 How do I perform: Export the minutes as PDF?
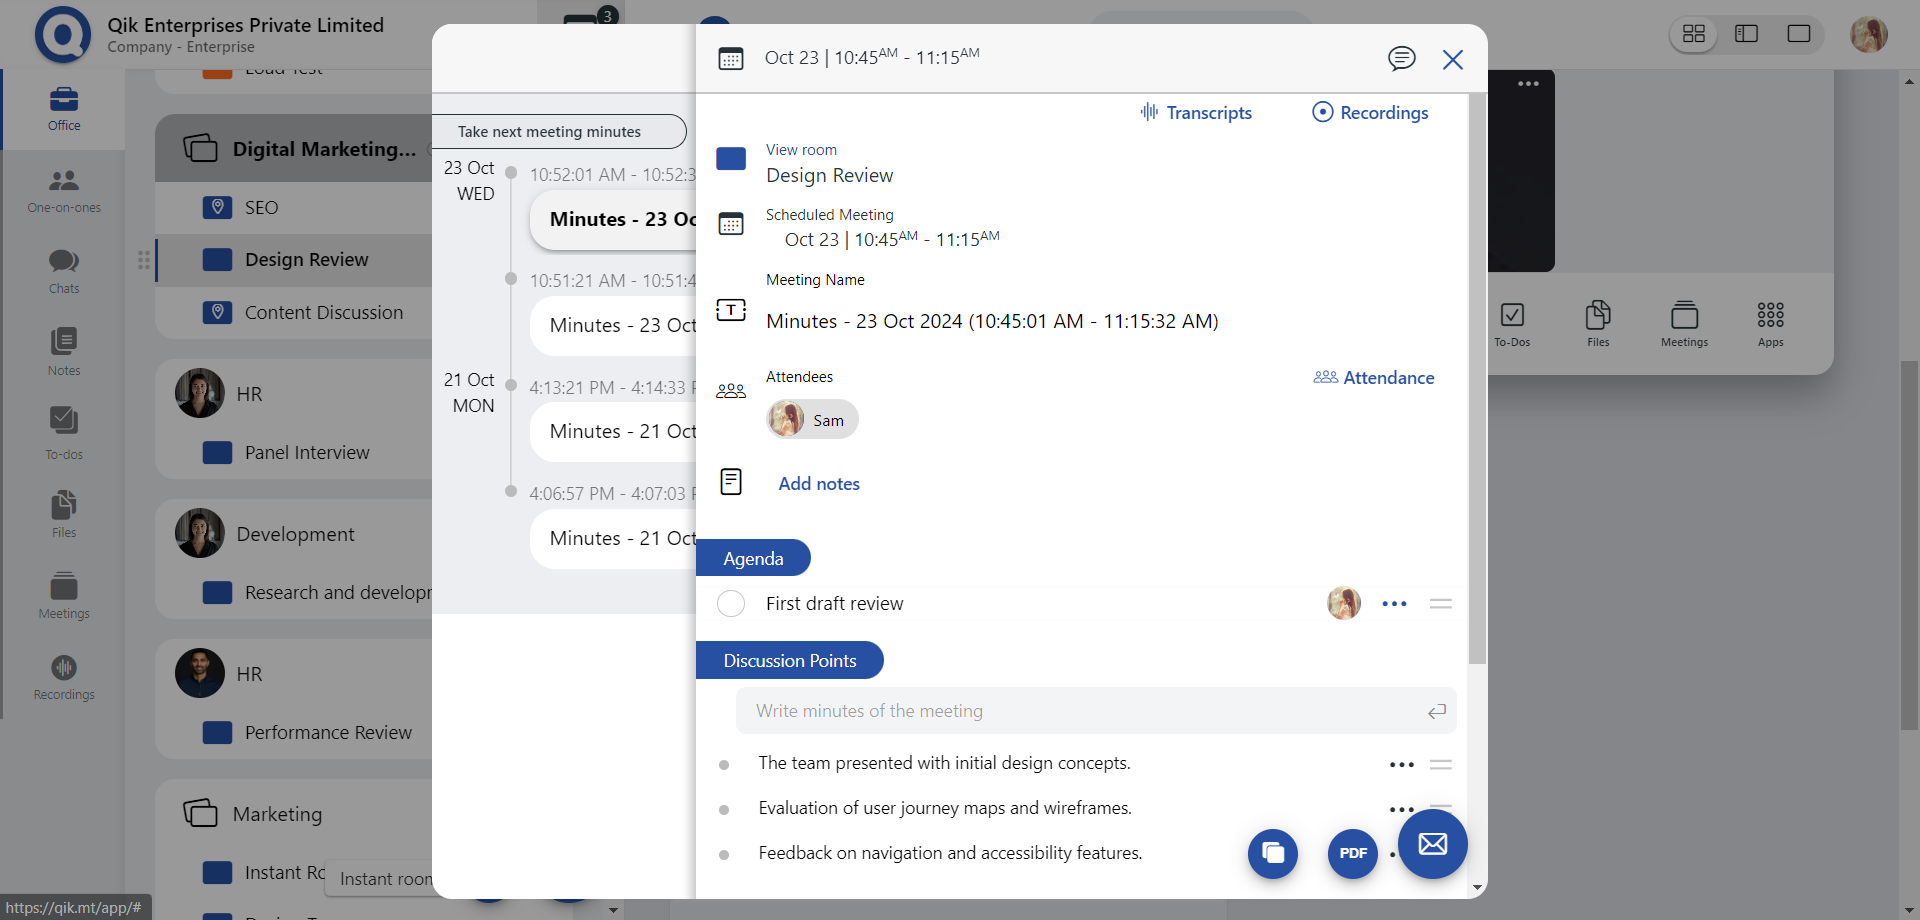(1353, 853)
